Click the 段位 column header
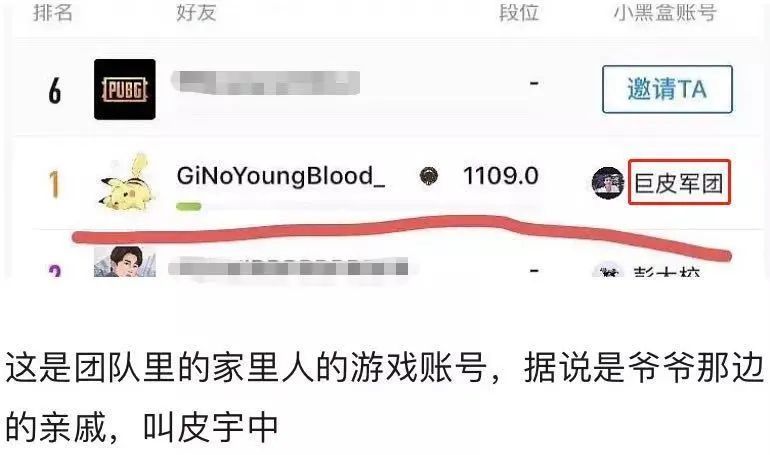This screenshot has width=770, height=455. (x=519, y=12)
